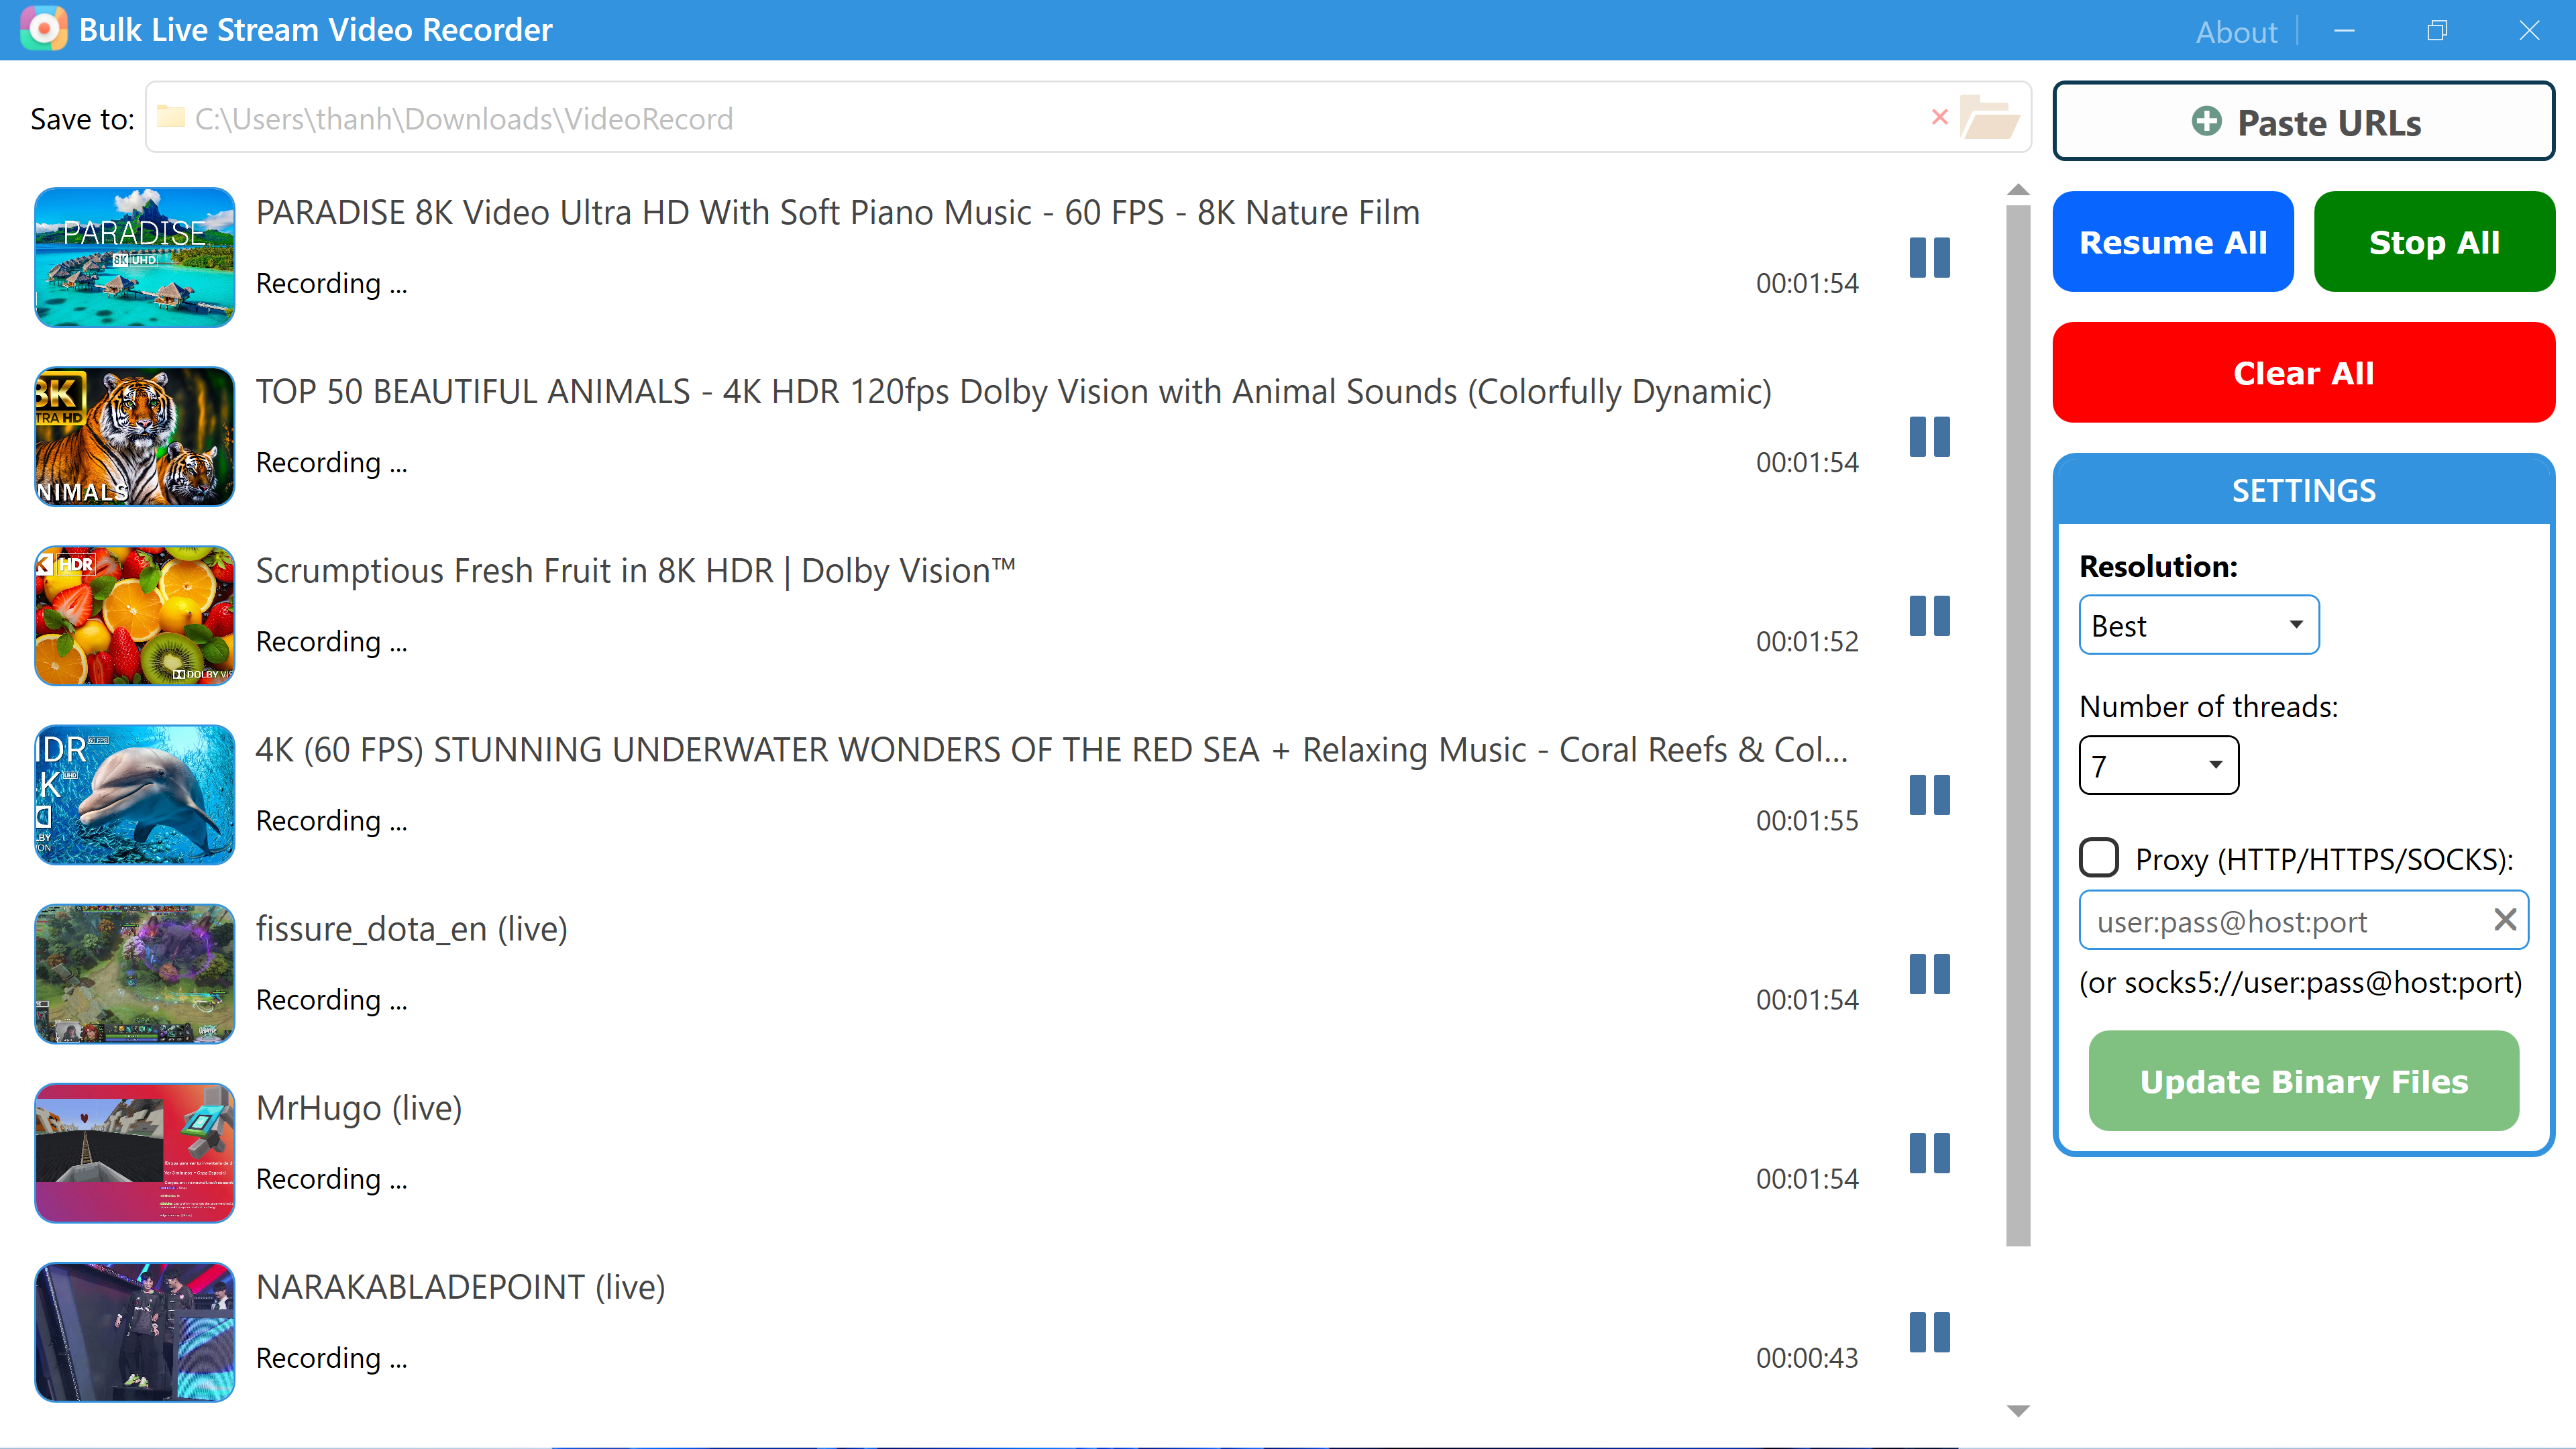Click Update Binary Files
2576x1449 pixels.
coord(2303,1081)
